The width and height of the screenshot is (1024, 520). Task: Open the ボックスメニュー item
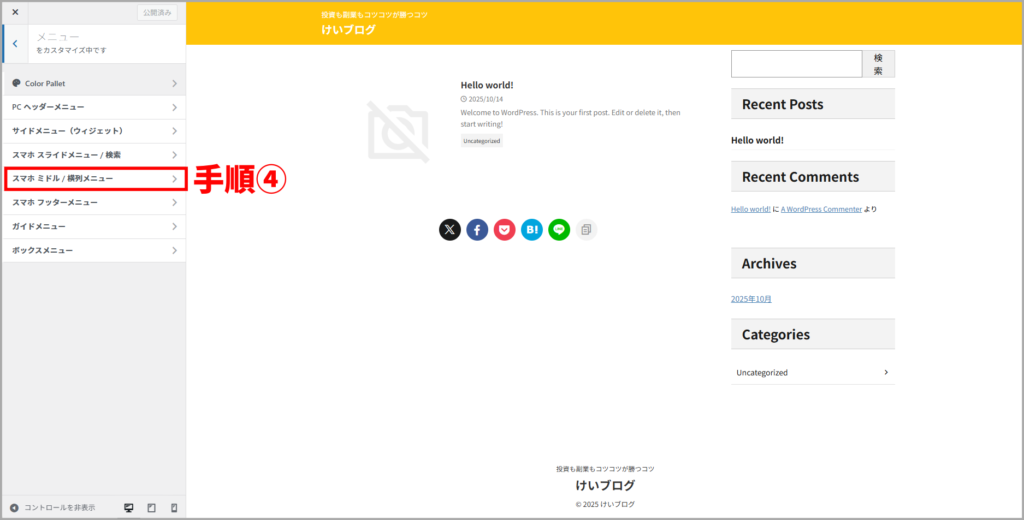coord(93,250)
